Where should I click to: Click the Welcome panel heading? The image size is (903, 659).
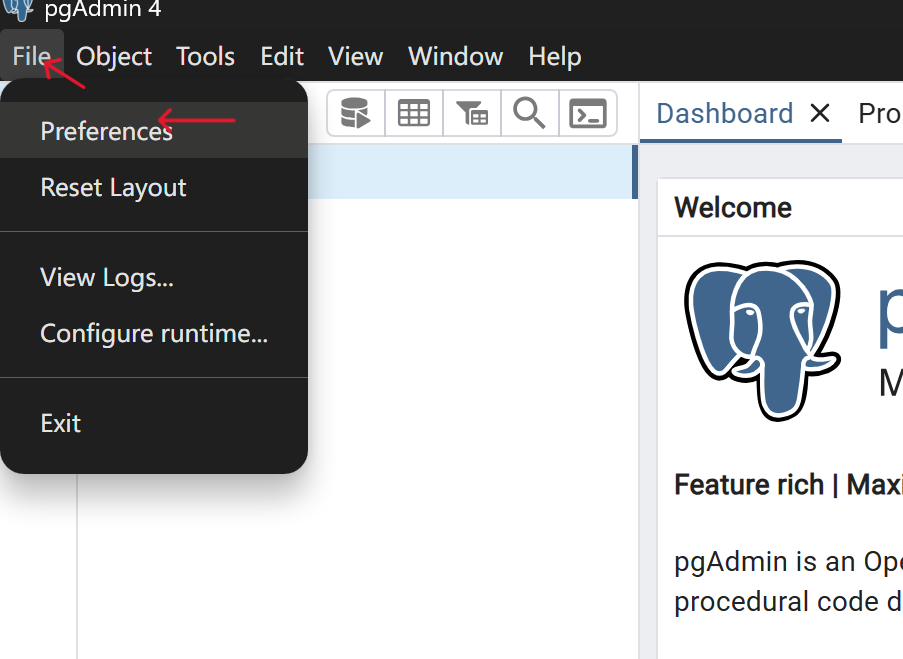733,207
